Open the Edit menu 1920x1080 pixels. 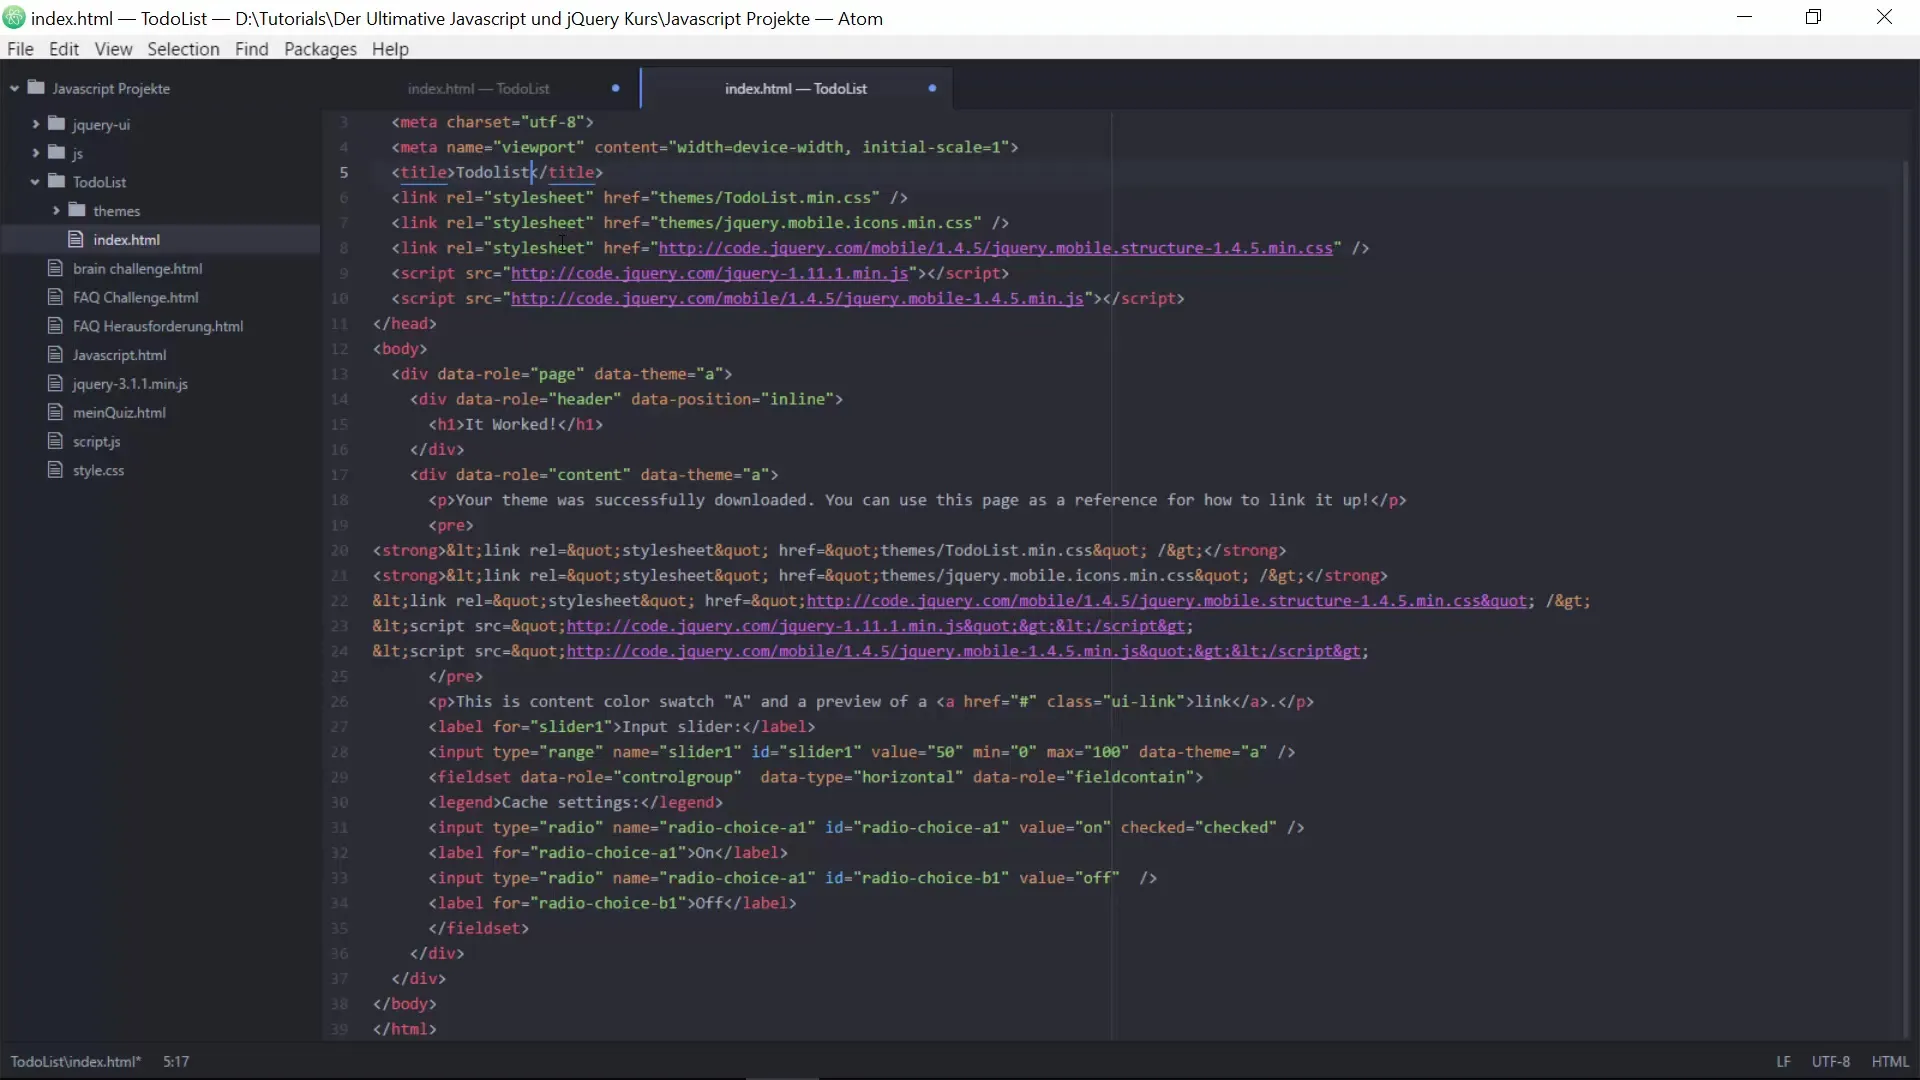(x=64, y=49)
